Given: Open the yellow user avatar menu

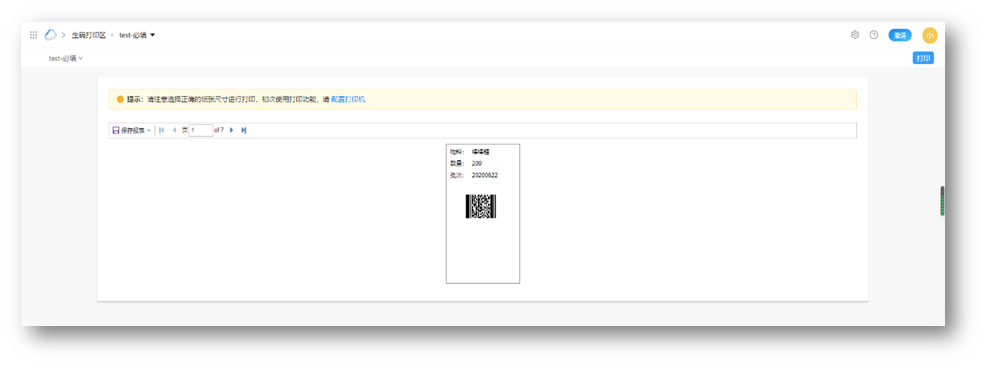Looking at the screenshot, I should tap(930, 35).
